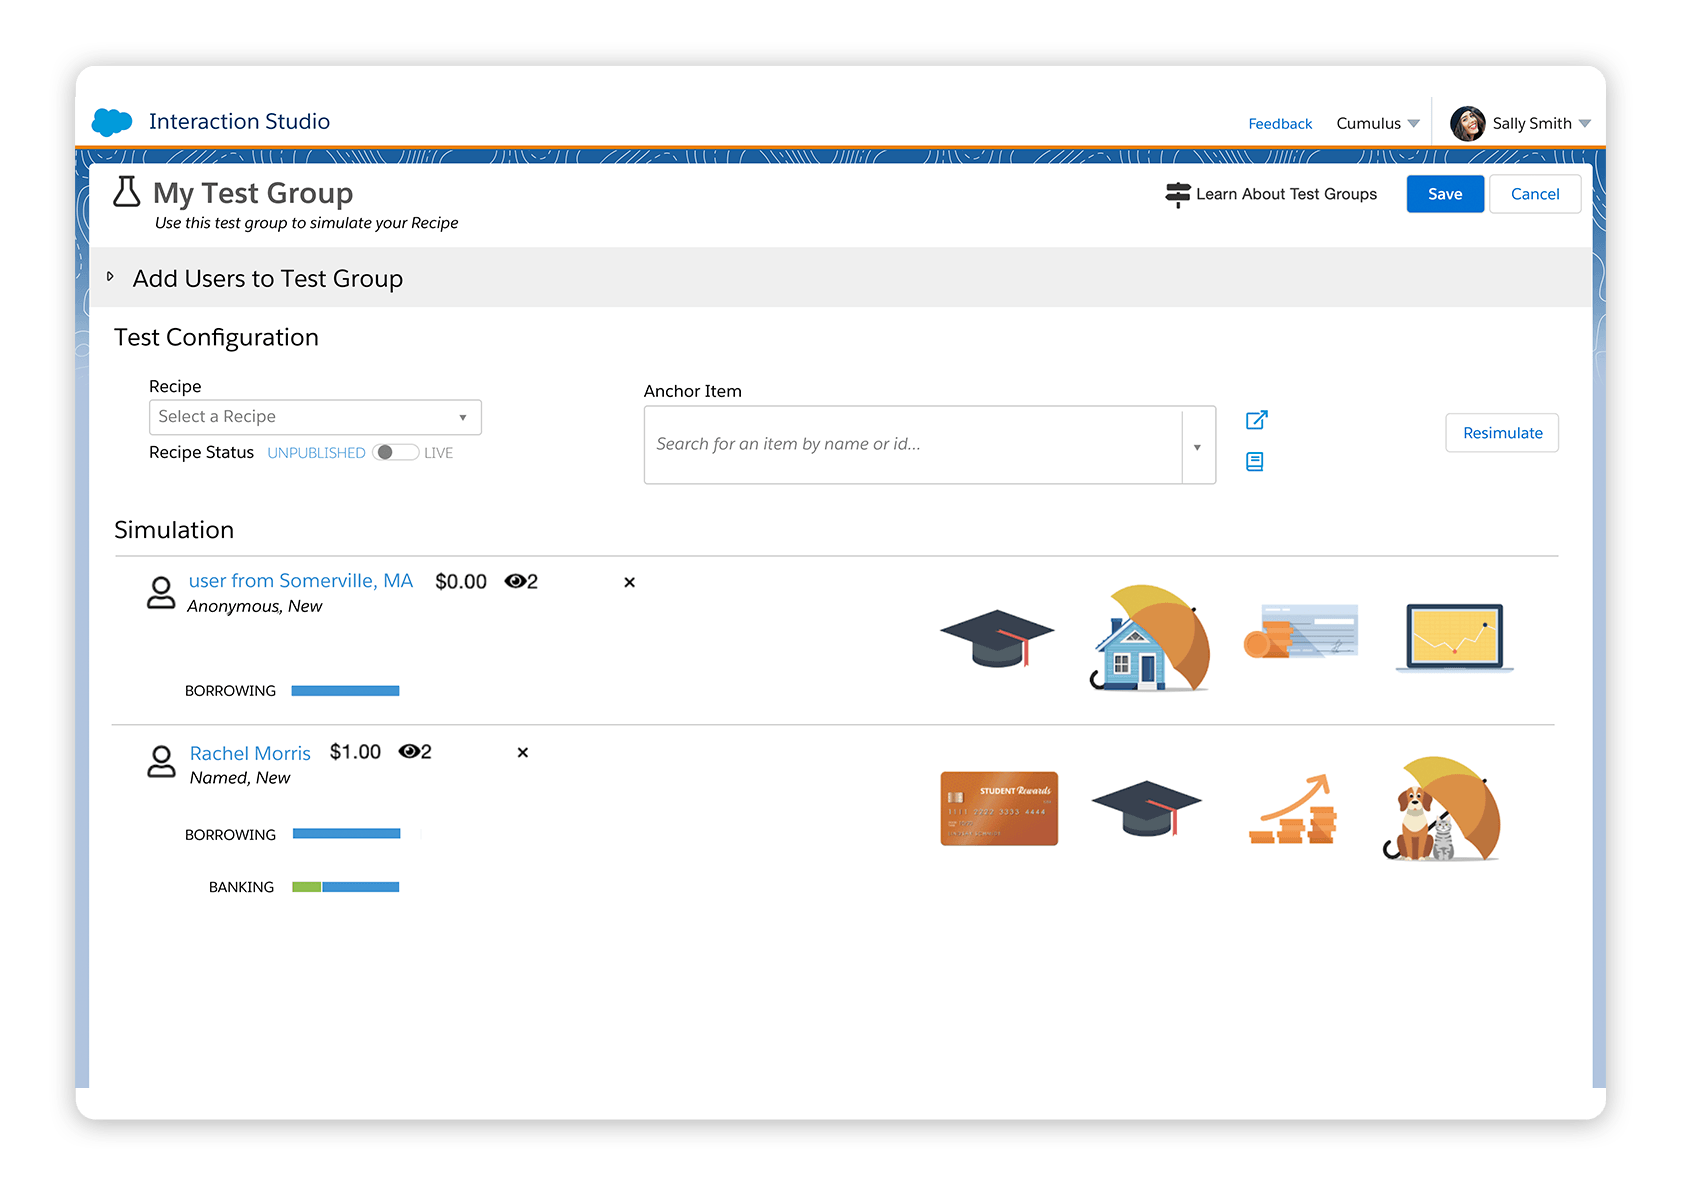The width and height of the screenshot is (1690, 1190).
Task: Click the BORROWING bar for Rachel Morris
Action: (x=346, y=834)
